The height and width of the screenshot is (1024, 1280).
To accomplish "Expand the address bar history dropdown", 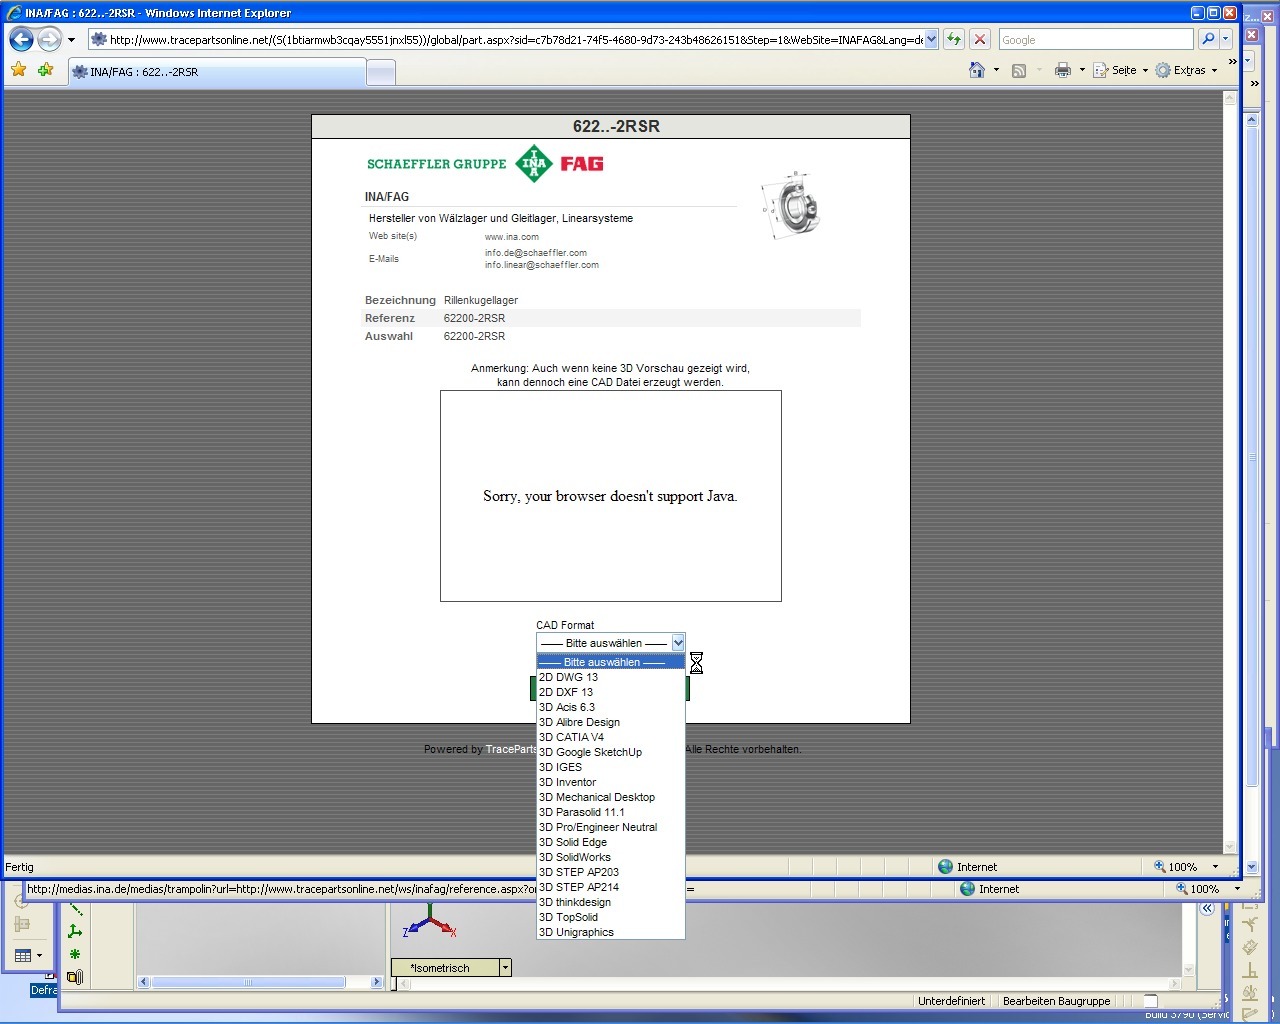I will (932, 39).
